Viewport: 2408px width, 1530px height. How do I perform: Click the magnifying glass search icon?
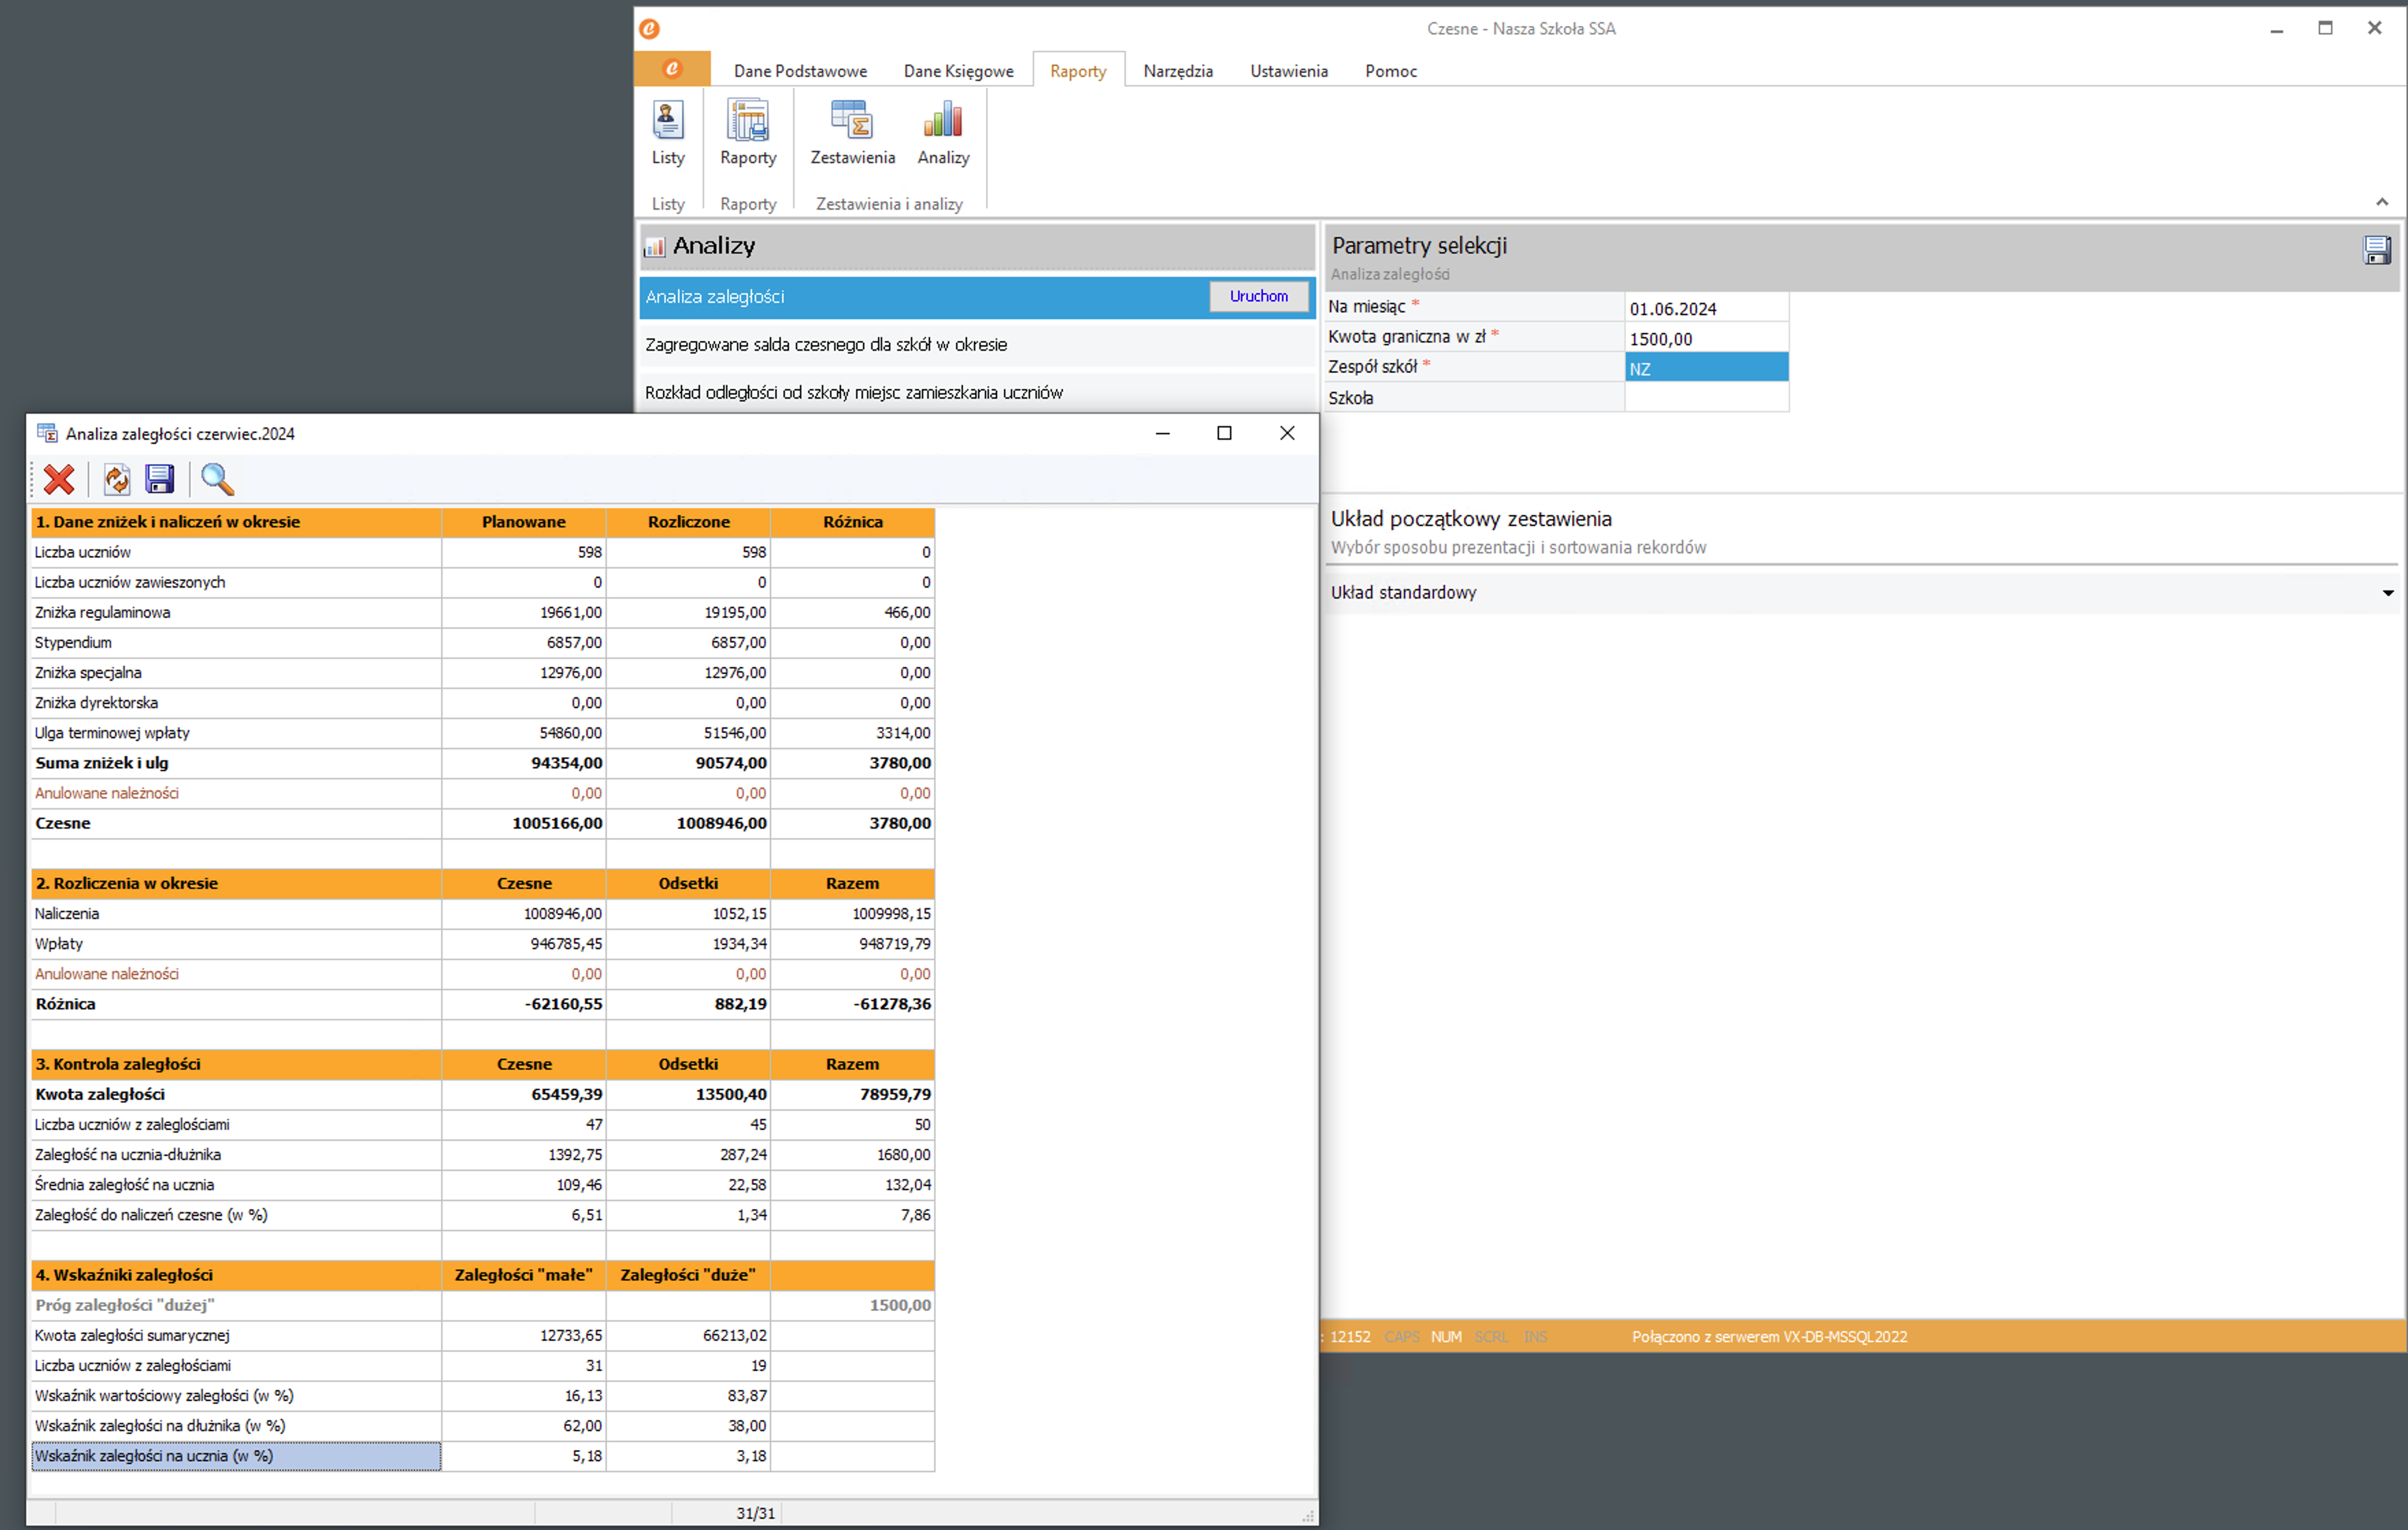[217, 480]
